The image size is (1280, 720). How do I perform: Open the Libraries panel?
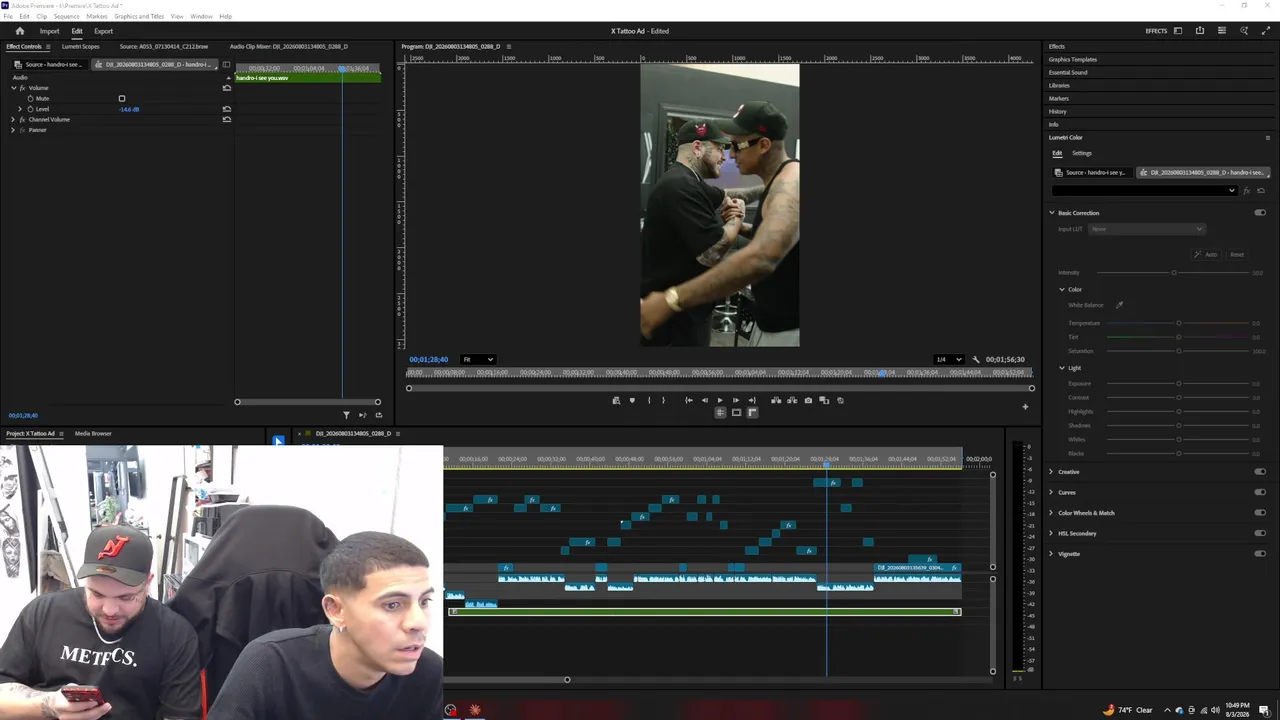[1059, 85]
